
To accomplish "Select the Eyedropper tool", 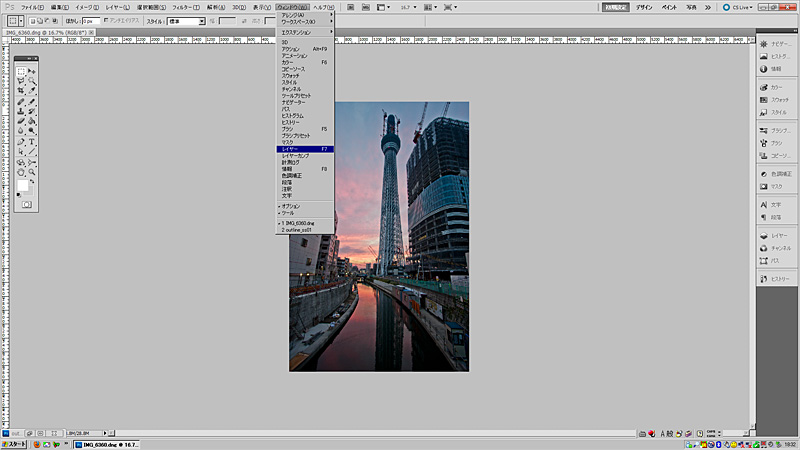I will pos(32,91).
